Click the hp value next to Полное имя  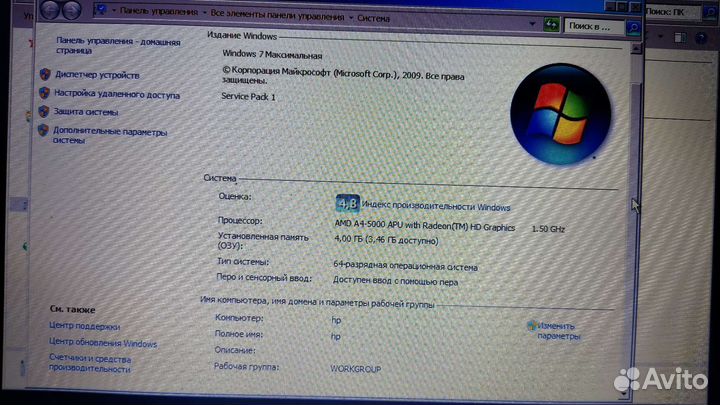point(336,337)
